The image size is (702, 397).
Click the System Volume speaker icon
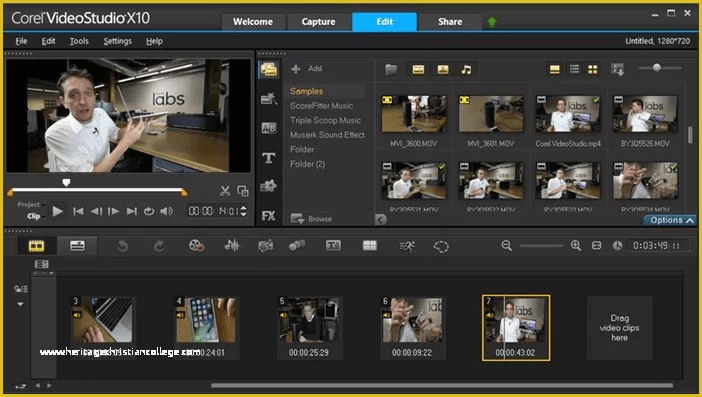point(167,211)
